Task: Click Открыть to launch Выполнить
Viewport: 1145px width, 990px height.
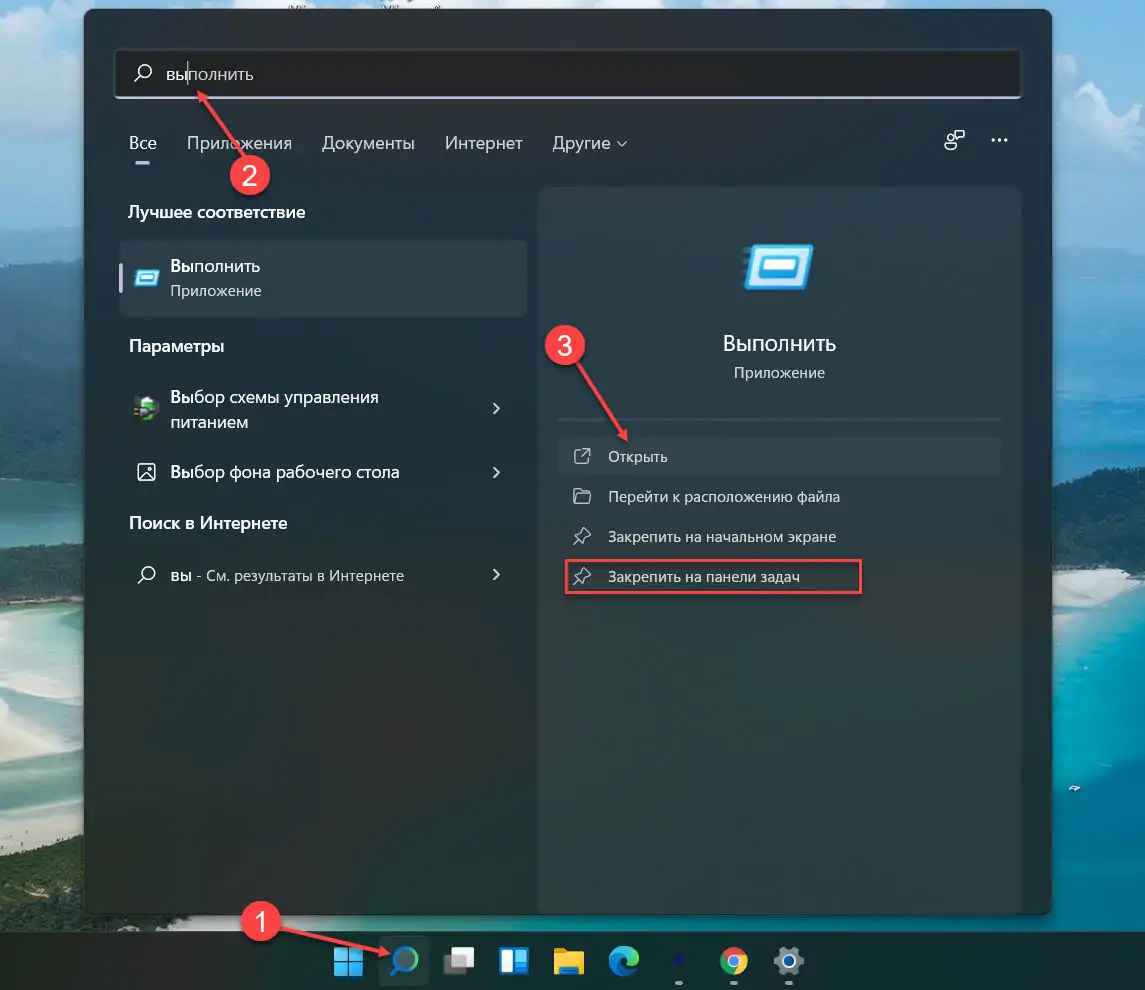Action: pos(638,457)
